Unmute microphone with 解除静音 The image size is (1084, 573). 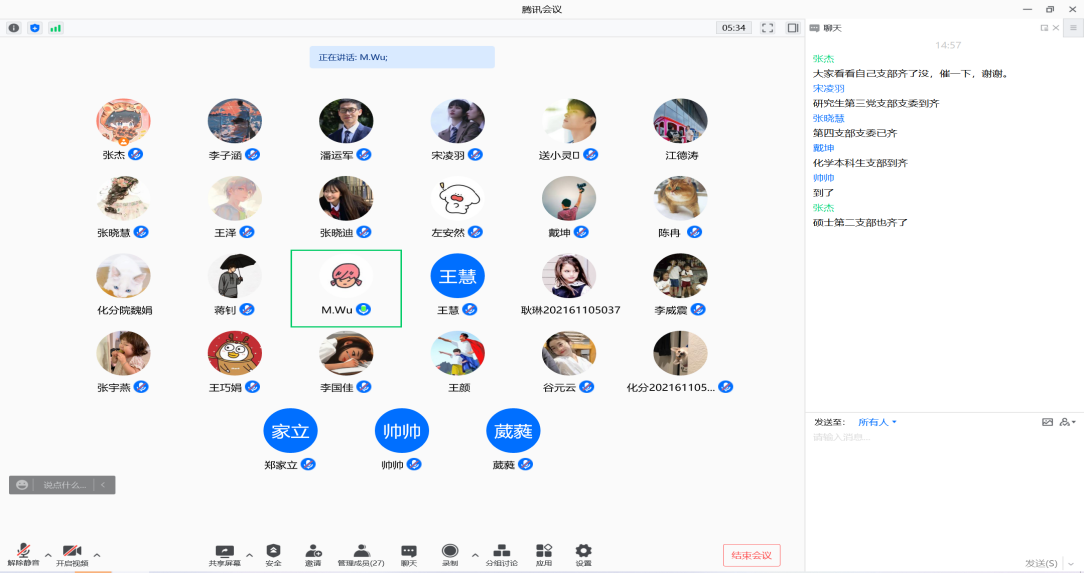pos(23,553)
